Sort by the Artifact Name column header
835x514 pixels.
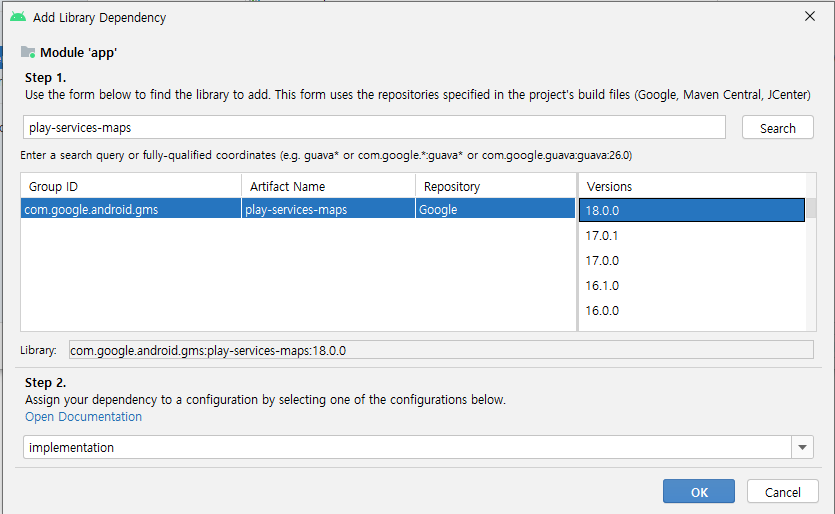coord(329,186)
